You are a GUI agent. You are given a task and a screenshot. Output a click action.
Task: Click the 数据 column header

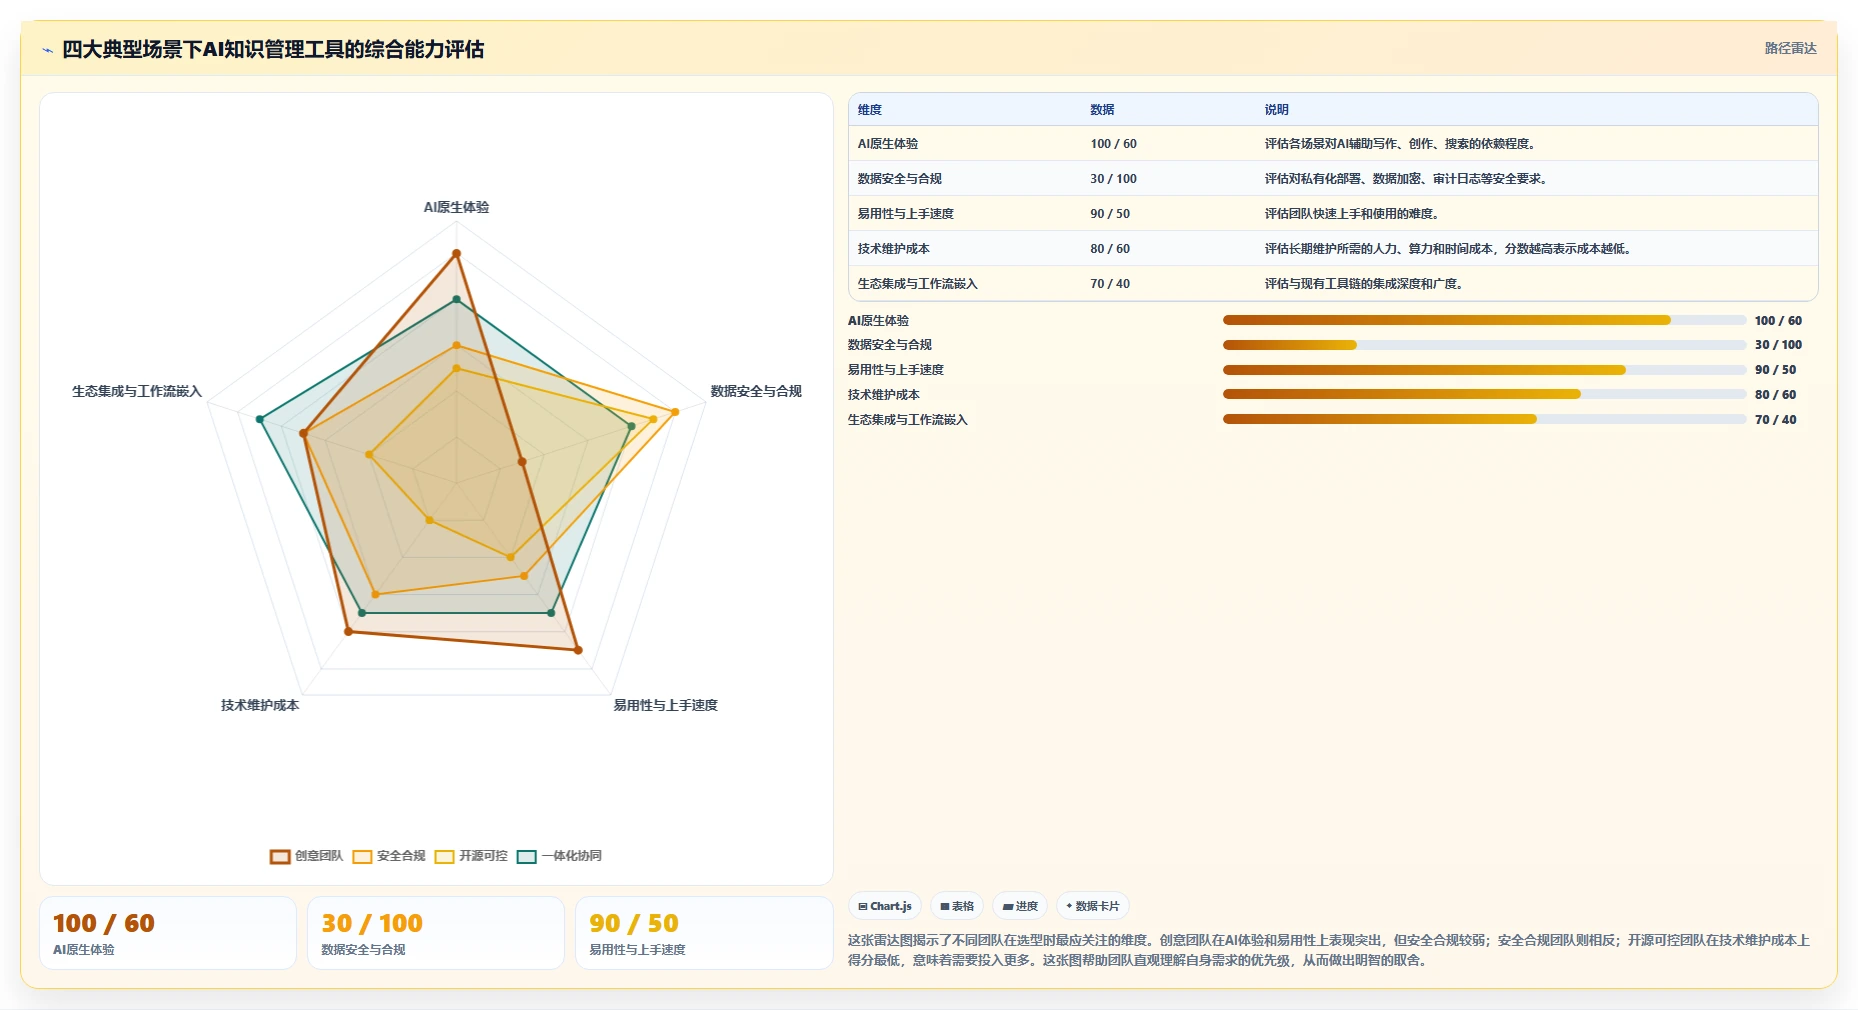tap(1102, 110)
